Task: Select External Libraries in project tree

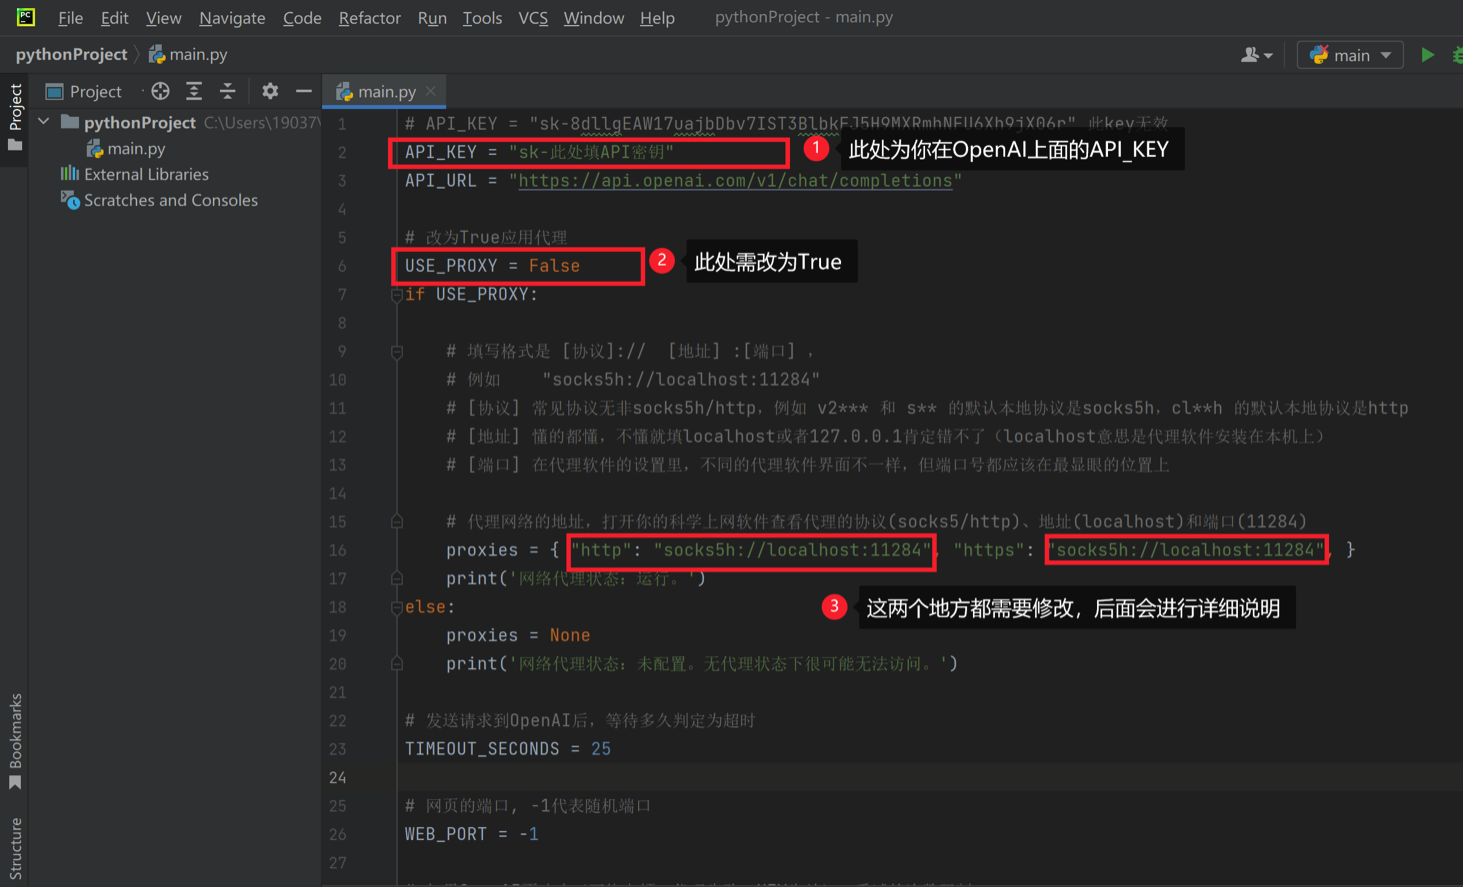Action: (146, 174)
